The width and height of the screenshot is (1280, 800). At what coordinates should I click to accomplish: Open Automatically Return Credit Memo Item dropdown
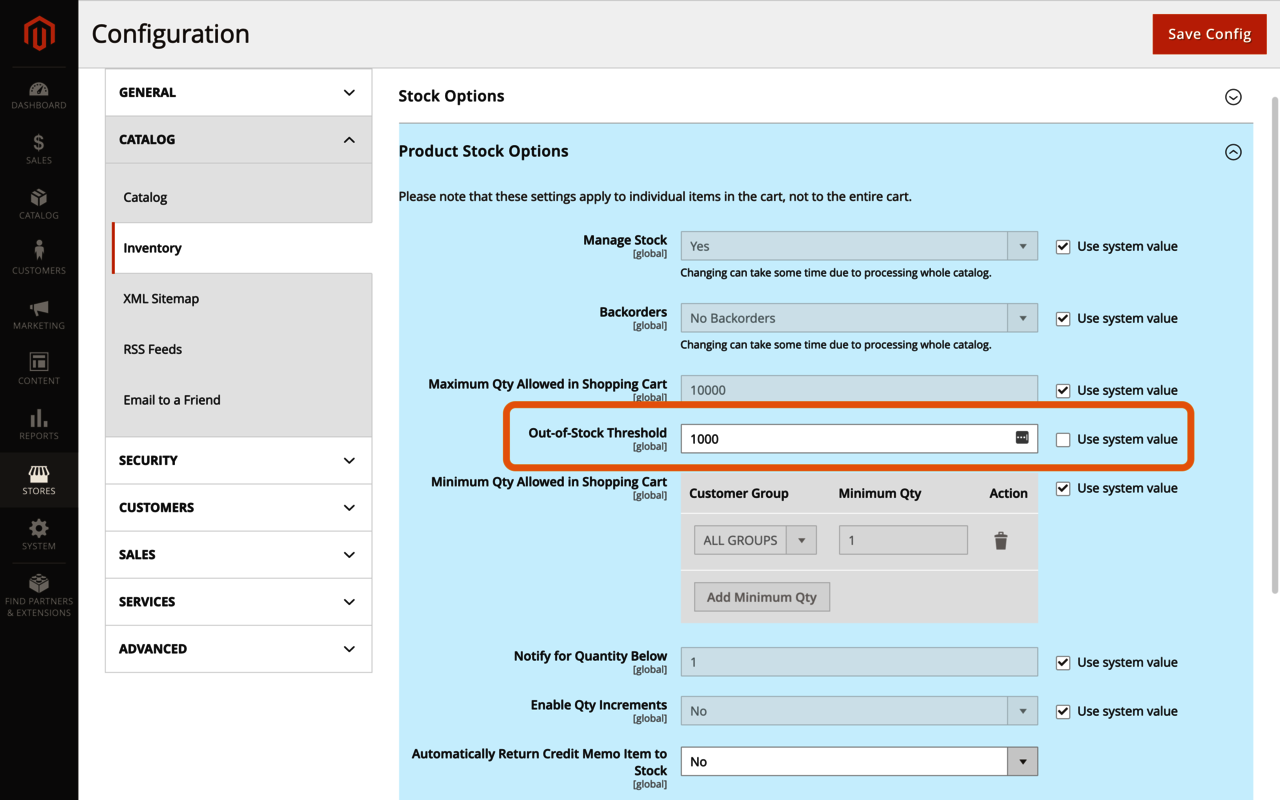coord(858,762)
